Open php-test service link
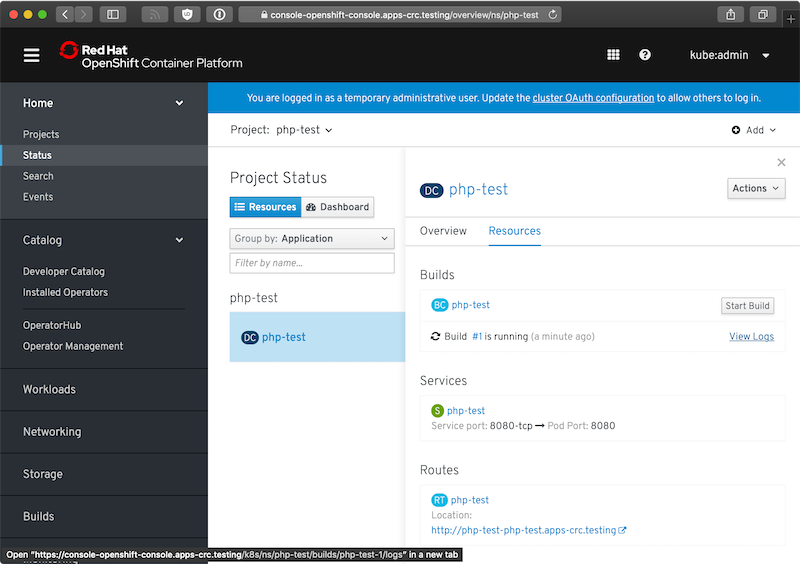This screenshot has height=564, width=800. point(466,410)
